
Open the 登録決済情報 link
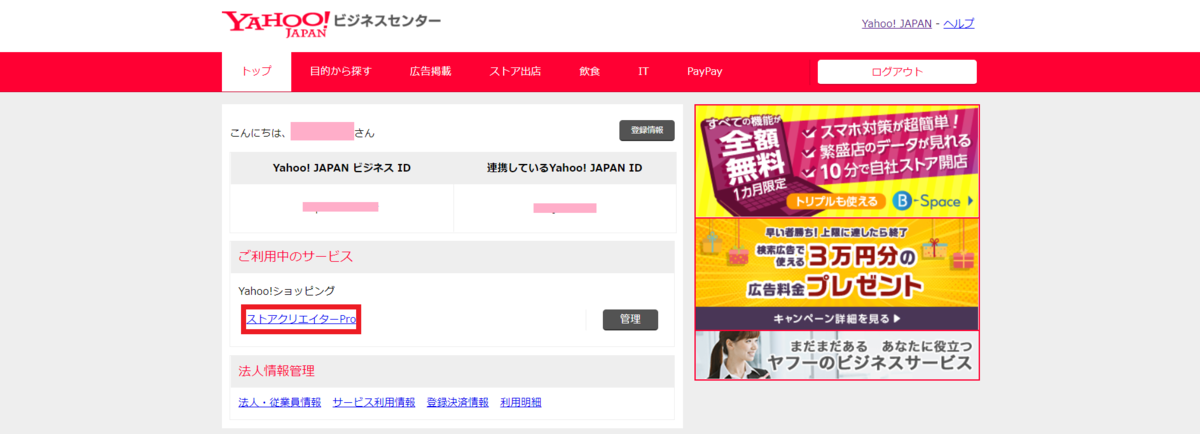(457, 402)
